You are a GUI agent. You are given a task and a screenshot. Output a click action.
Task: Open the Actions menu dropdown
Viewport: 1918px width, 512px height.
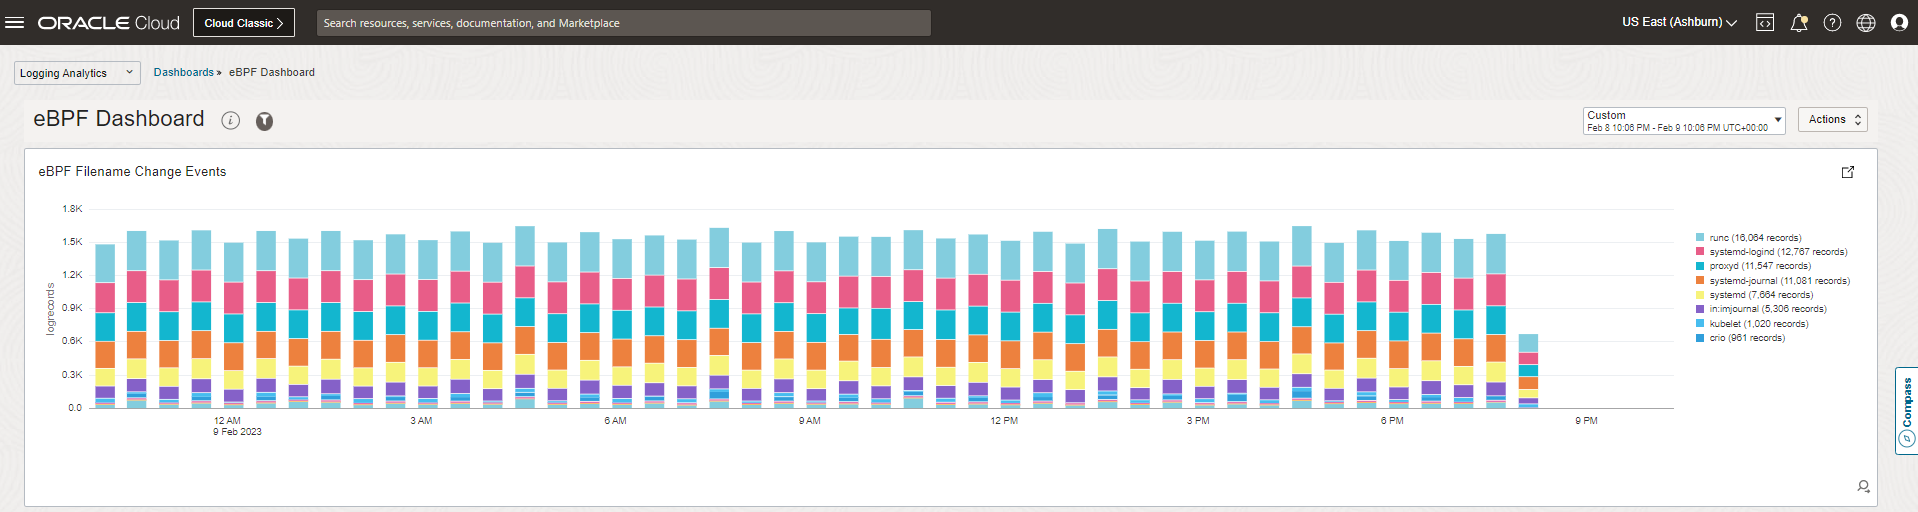[1833, 120]
